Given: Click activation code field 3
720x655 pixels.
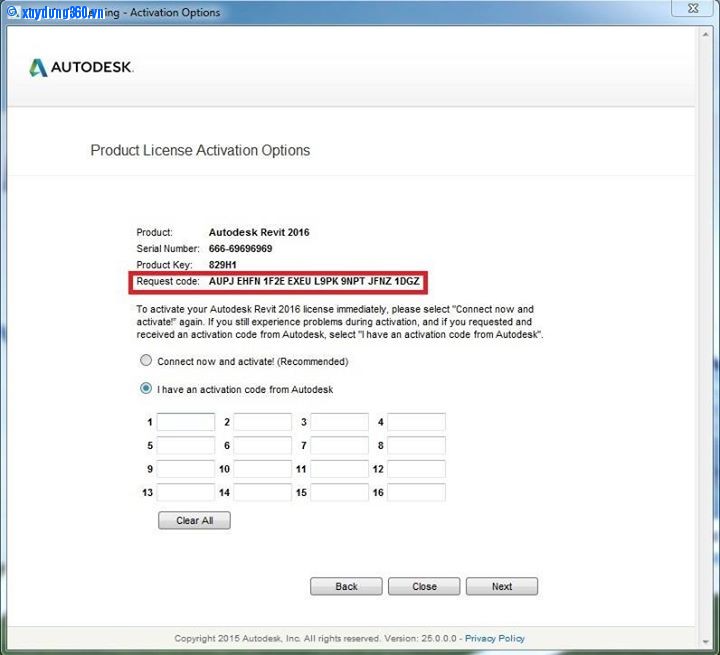Looking at the screenshot, I should click(x=340, y=422).
